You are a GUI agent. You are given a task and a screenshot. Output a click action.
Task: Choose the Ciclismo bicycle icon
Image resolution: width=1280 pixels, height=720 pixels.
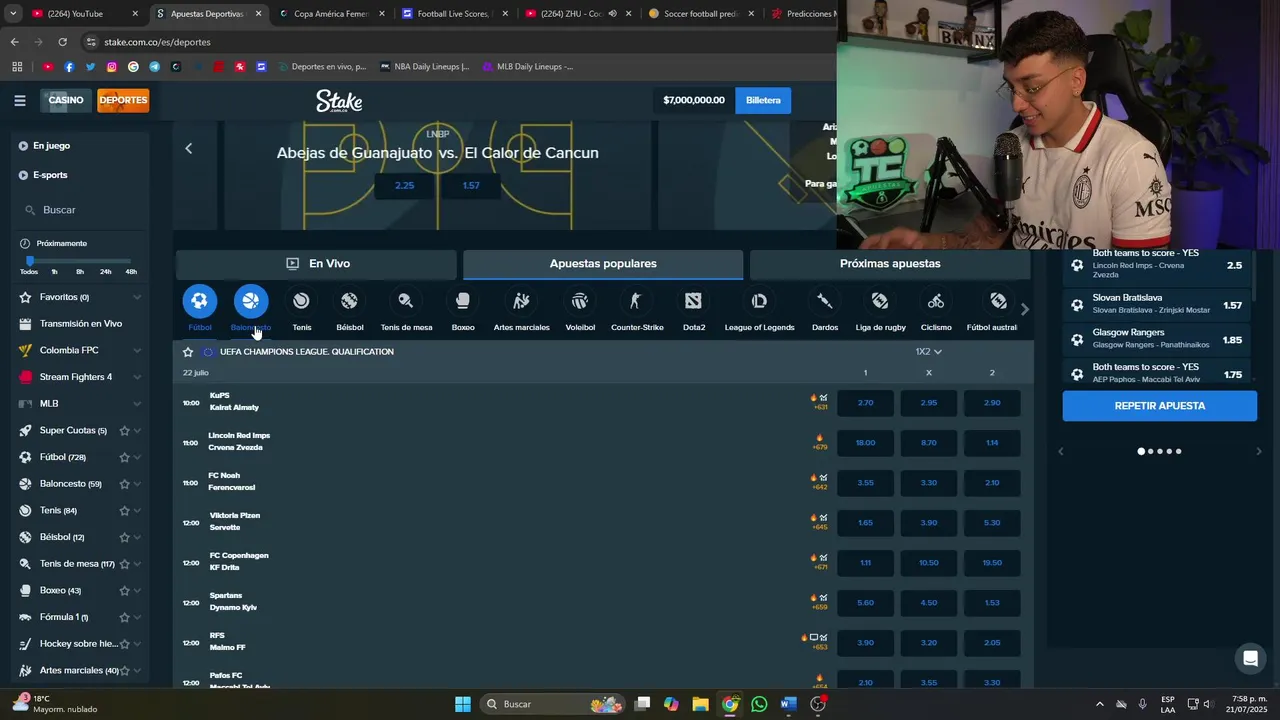[x=936, y=301]
